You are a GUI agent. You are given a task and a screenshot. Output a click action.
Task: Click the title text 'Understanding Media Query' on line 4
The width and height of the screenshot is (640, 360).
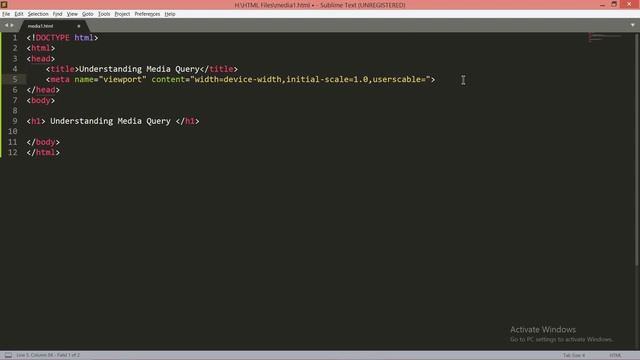pos(139,69)
